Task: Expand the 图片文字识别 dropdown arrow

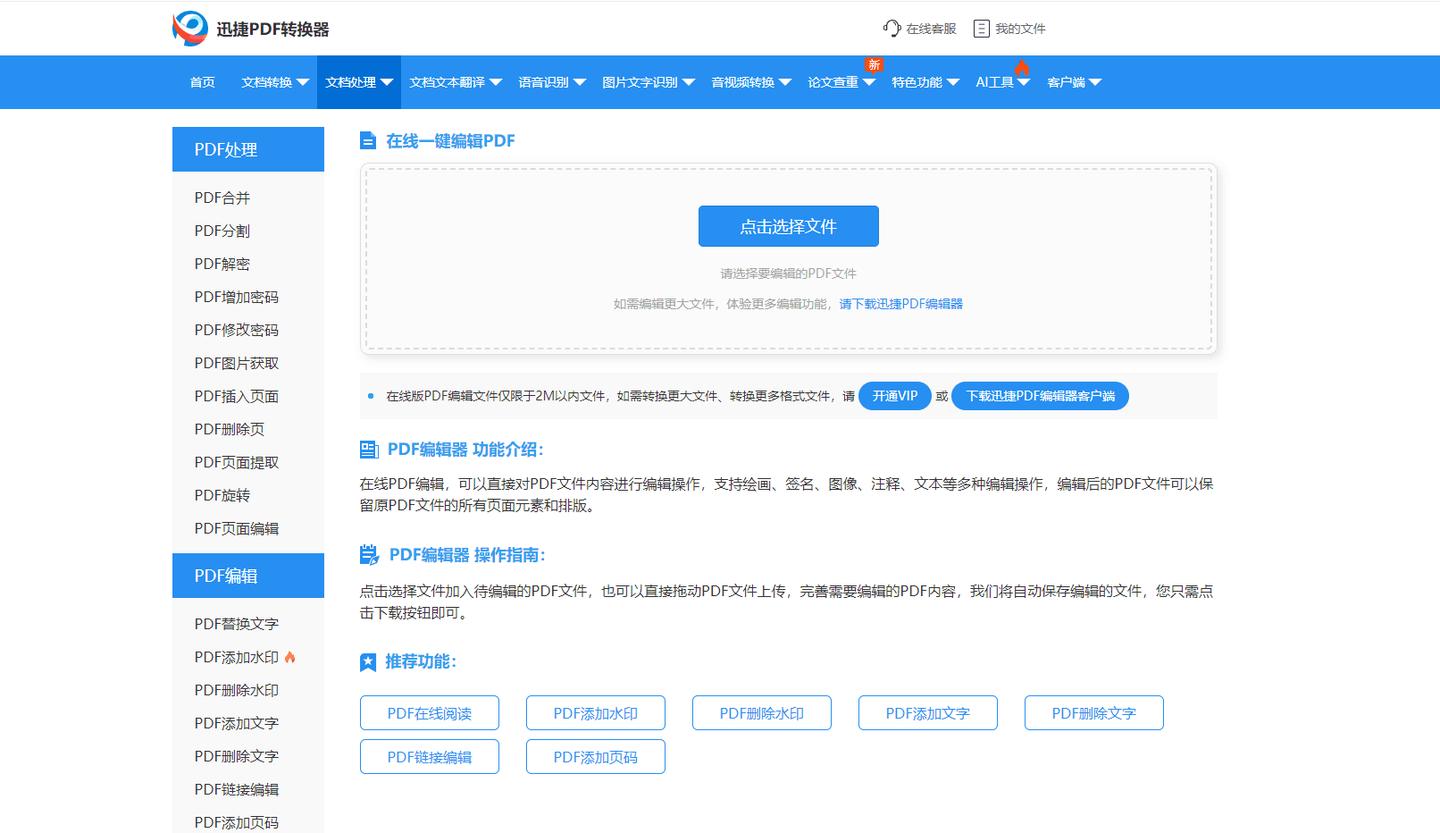Action: pyautogui.click(x=688, y=83)
